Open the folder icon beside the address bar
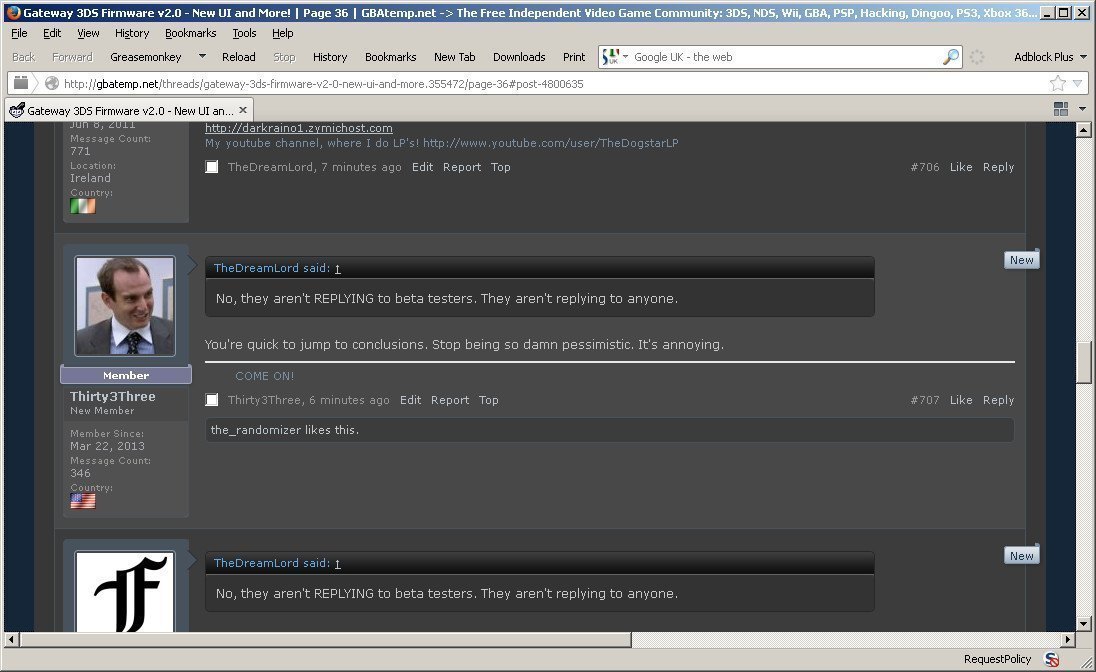The width and height of the screenshot is (1096, 672). coord(21,83)
